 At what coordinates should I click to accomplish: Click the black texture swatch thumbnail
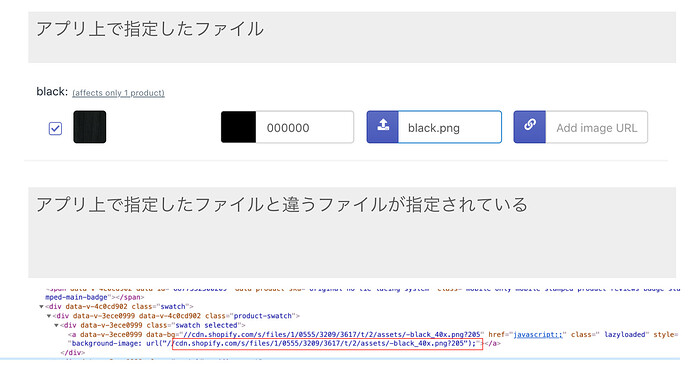[x=90, y=127]
